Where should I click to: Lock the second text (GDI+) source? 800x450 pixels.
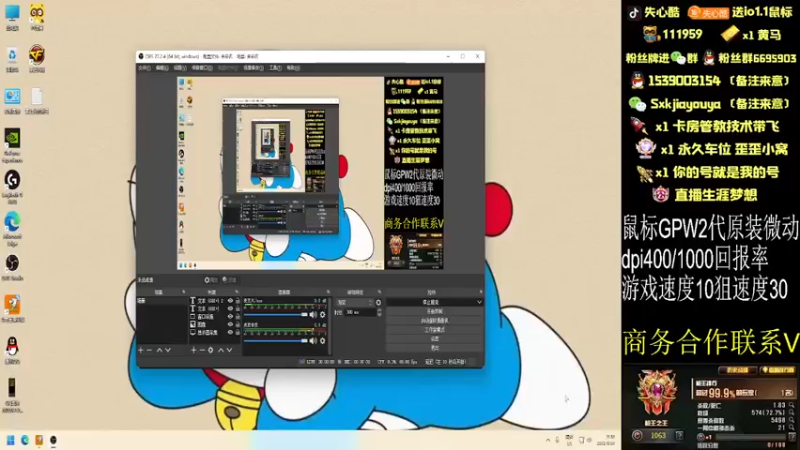(237, 309)
